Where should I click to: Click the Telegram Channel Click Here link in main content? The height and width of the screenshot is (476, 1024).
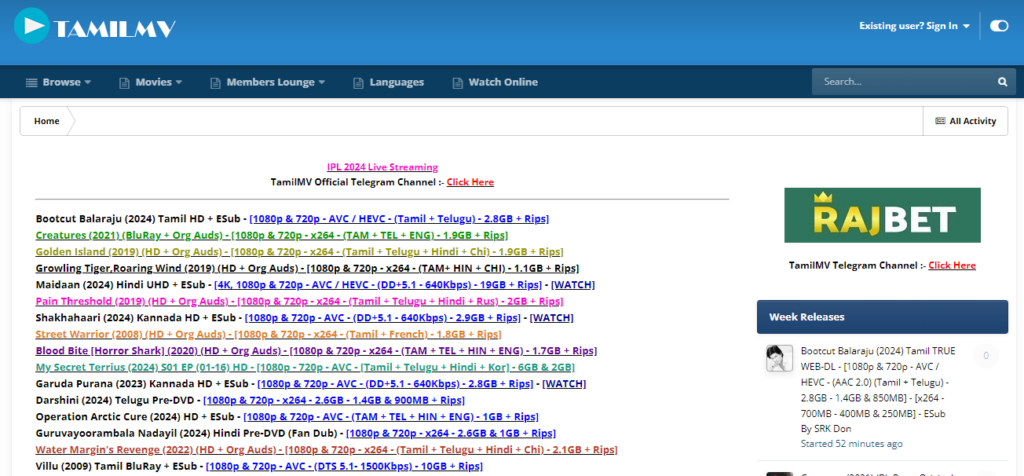(470, 182)
